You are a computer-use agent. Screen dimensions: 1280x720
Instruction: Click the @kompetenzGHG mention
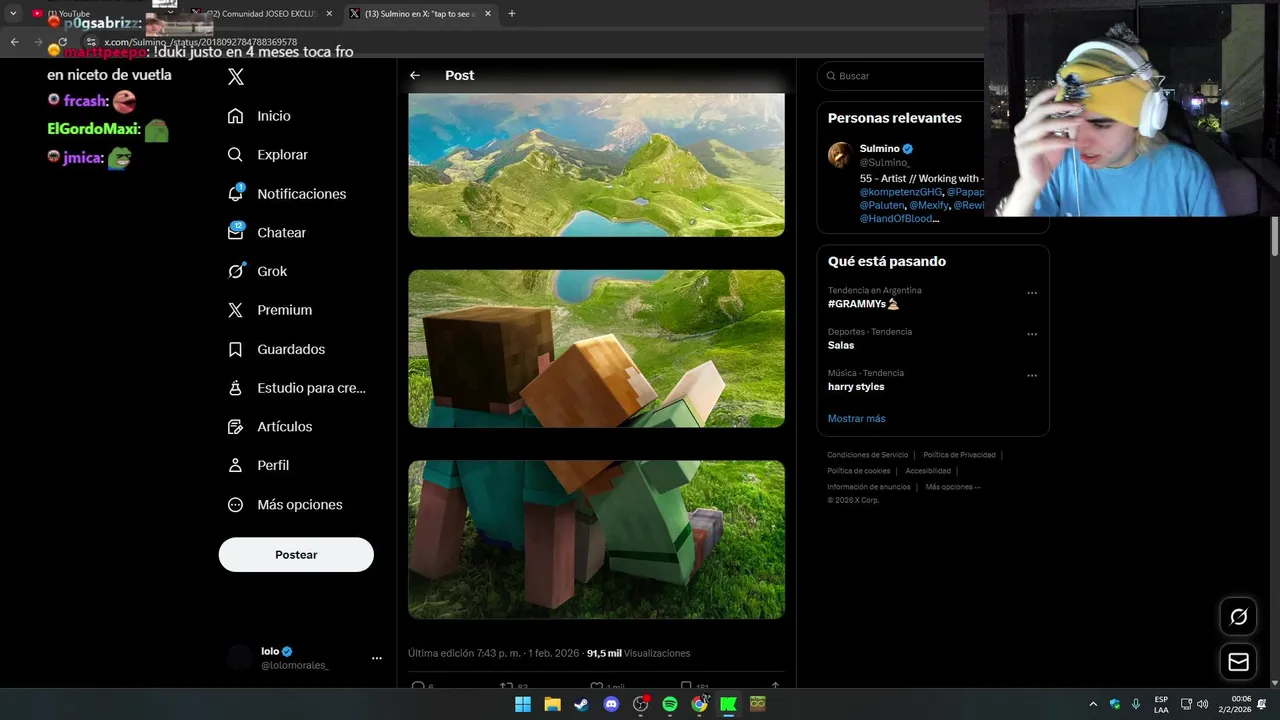pyautogui.click(x=901, y=192)
